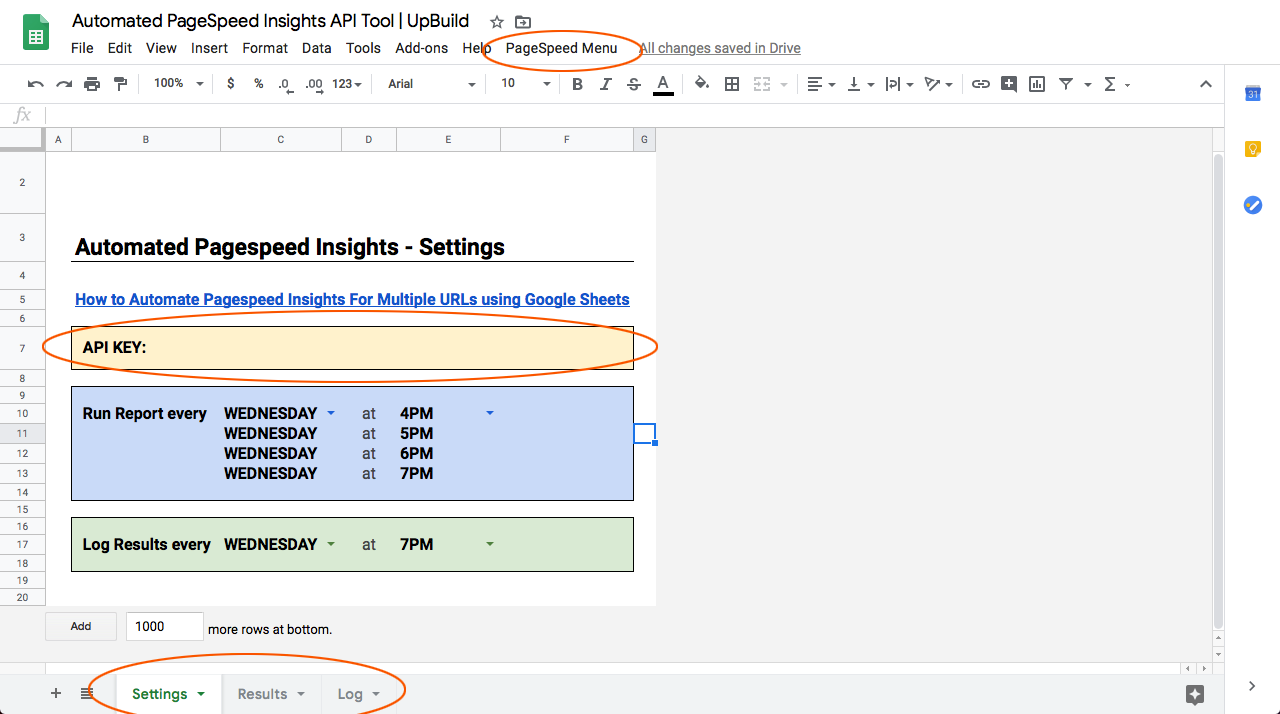Screen dimensions: 1280x714
Task: Open Google Calendar in the side panel
Action: point(1252,94)
